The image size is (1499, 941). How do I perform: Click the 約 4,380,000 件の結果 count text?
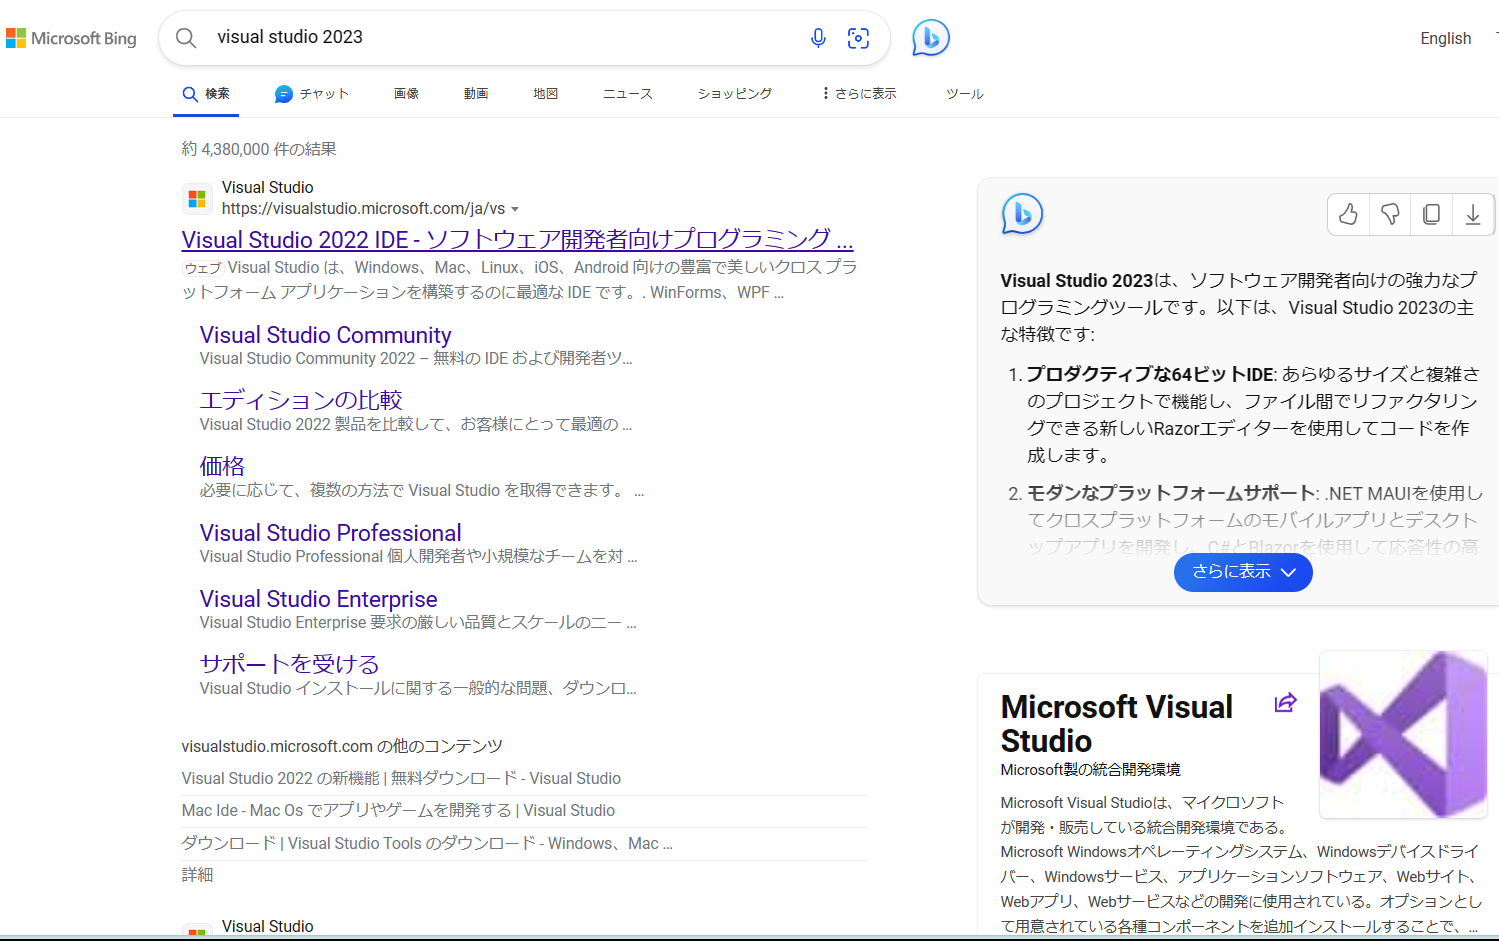click(x=259, y=149)
